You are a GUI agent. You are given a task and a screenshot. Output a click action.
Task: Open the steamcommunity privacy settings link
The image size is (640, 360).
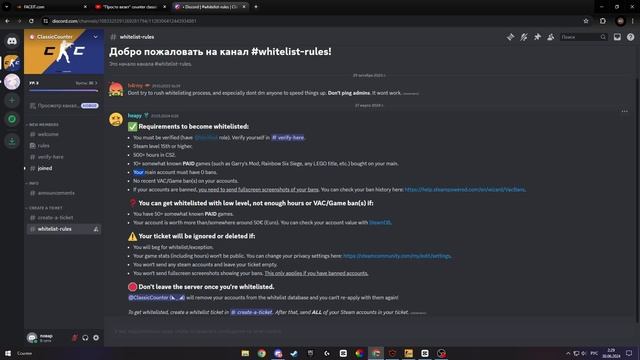coord(397,256)
